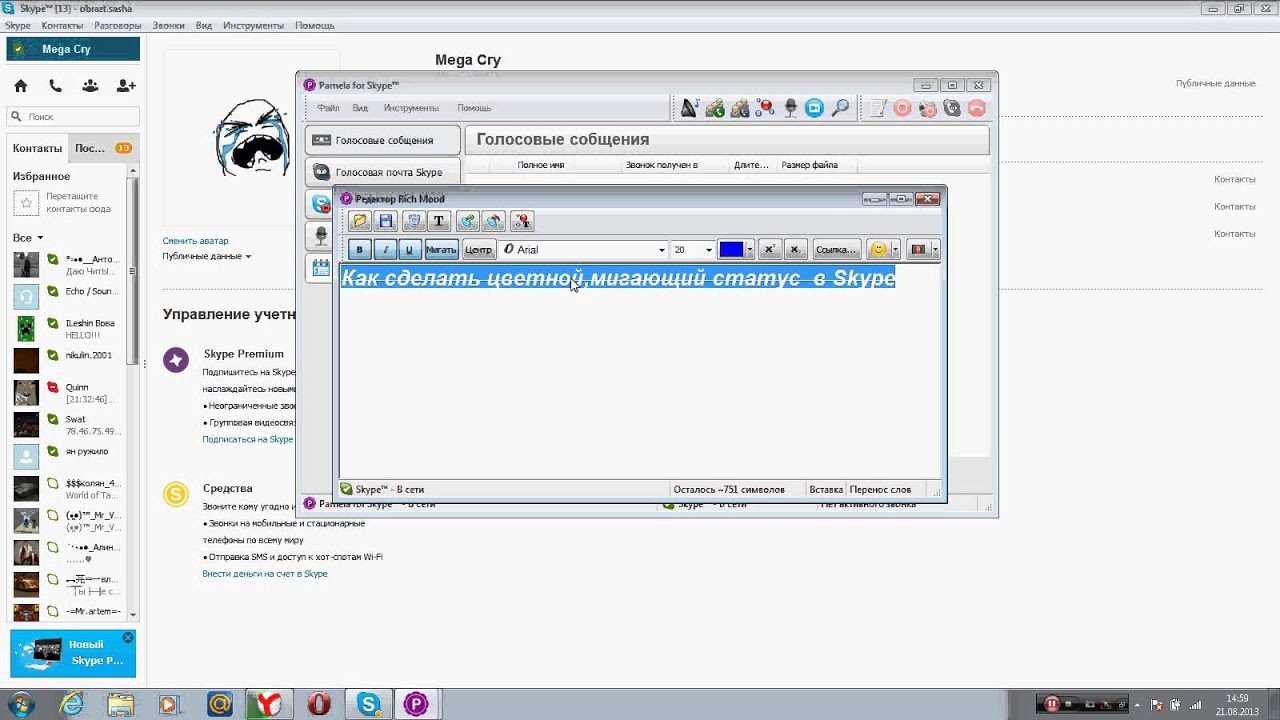1280x720 pixels.
Task: Click the Полное имя column header
Action: [x=541, y=165]
